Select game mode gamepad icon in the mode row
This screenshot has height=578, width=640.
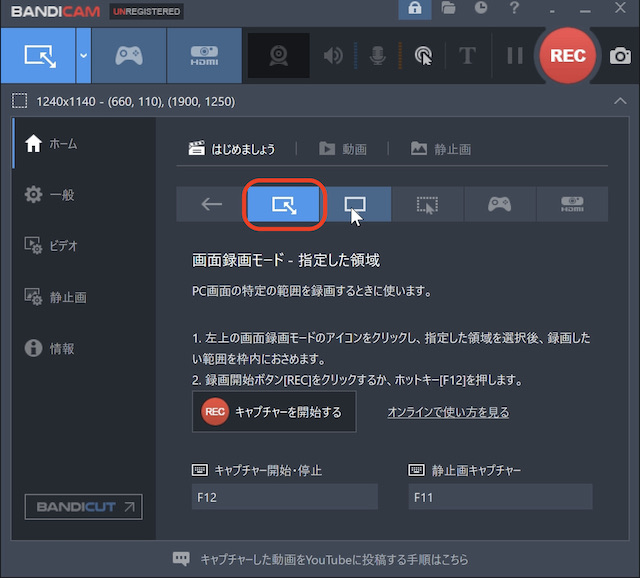click(x=500, y=204)
